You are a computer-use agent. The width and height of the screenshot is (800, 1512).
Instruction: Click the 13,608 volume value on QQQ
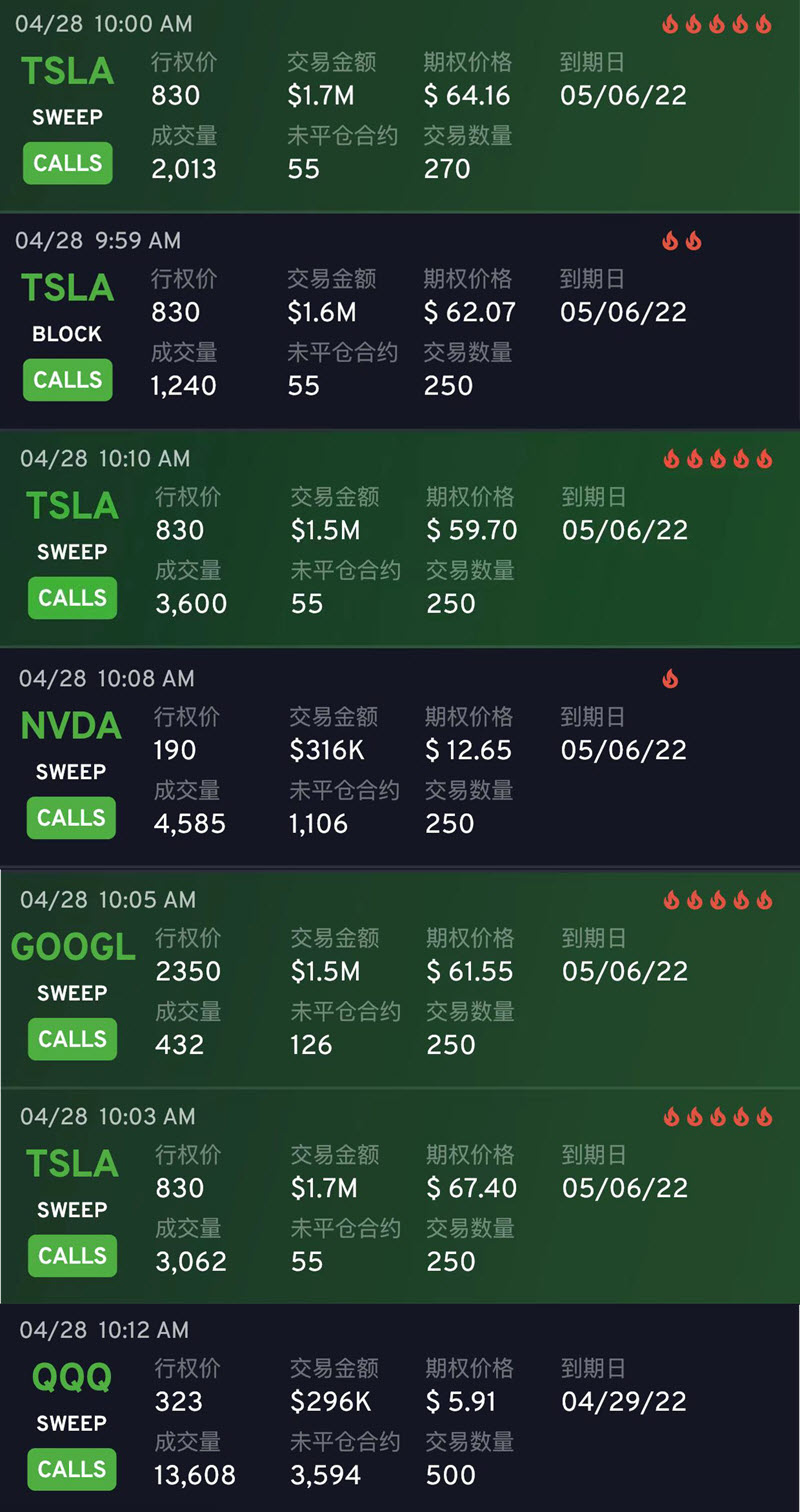click(195, 1475)
